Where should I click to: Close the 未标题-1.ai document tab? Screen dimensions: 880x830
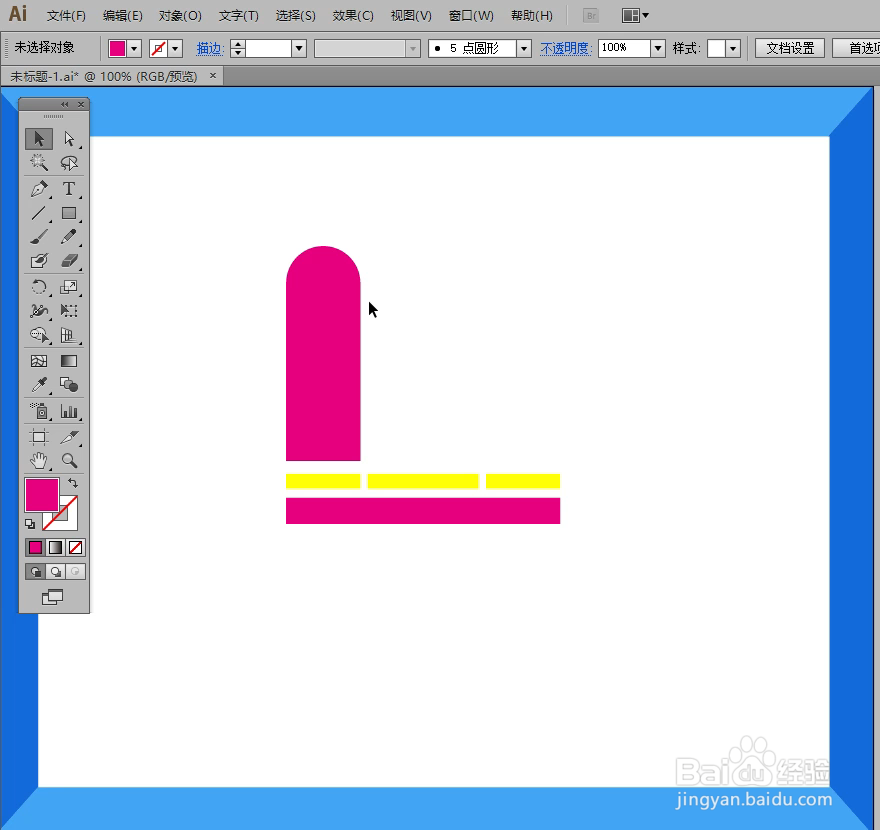click(x=213, y=75)
